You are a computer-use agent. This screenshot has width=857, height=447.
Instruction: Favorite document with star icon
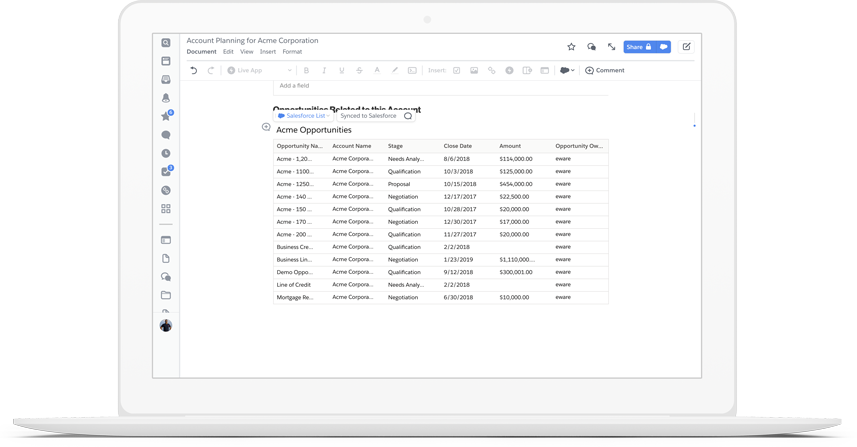tap(571, 47)
